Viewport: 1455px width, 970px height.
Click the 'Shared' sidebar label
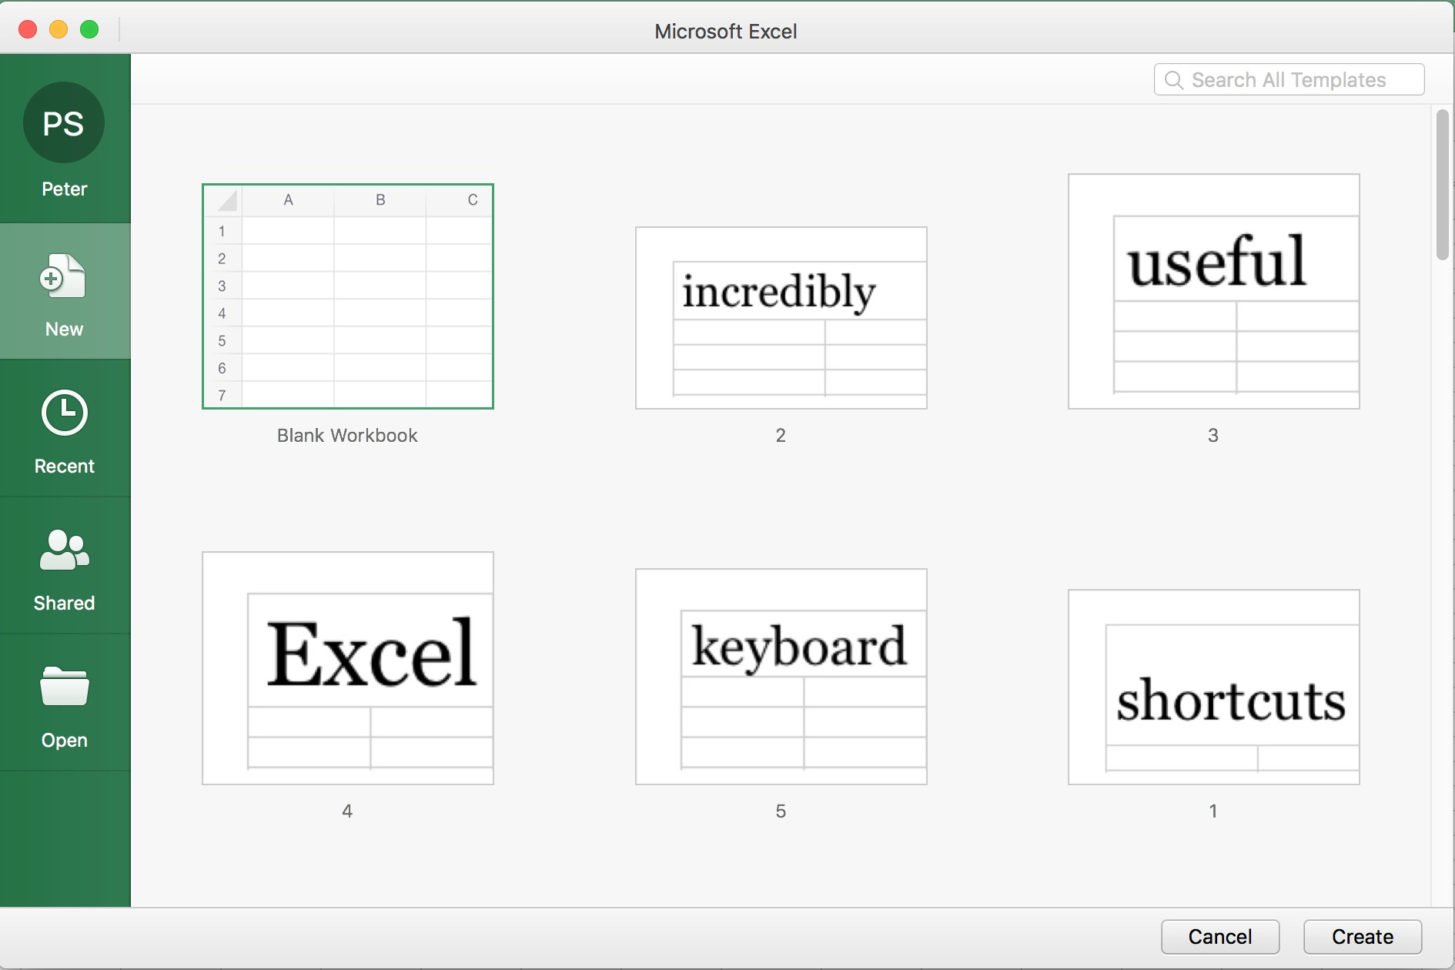click(64, 603)
